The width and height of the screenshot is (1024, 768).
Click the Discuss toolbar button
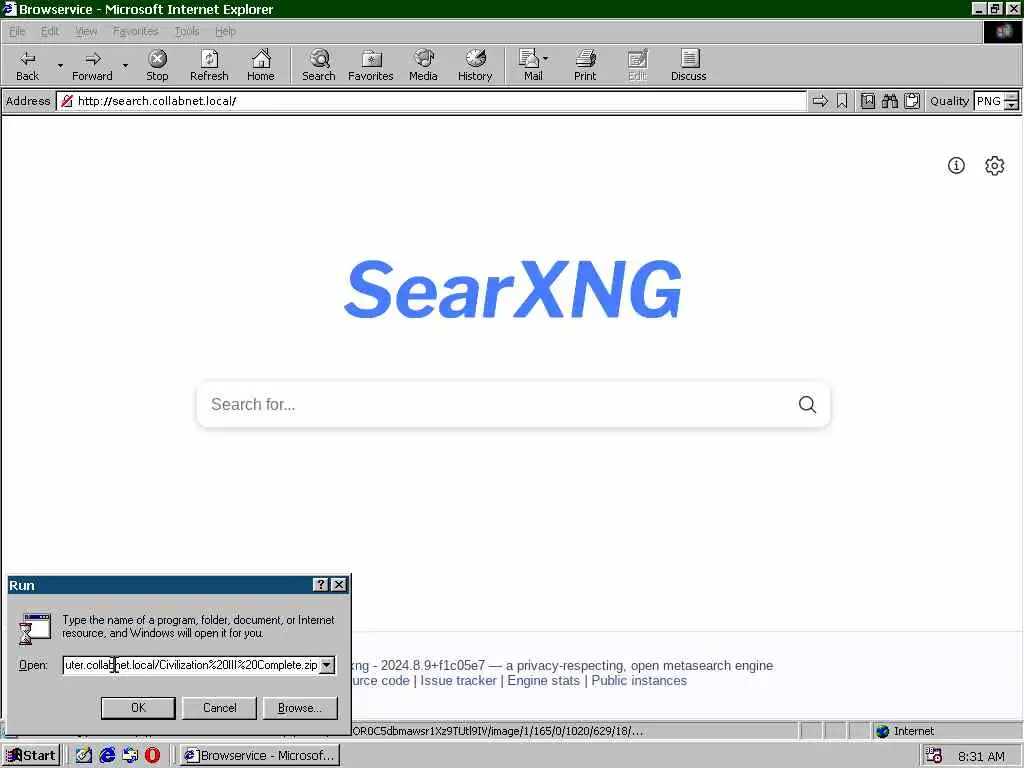click(x=688, y=65)
